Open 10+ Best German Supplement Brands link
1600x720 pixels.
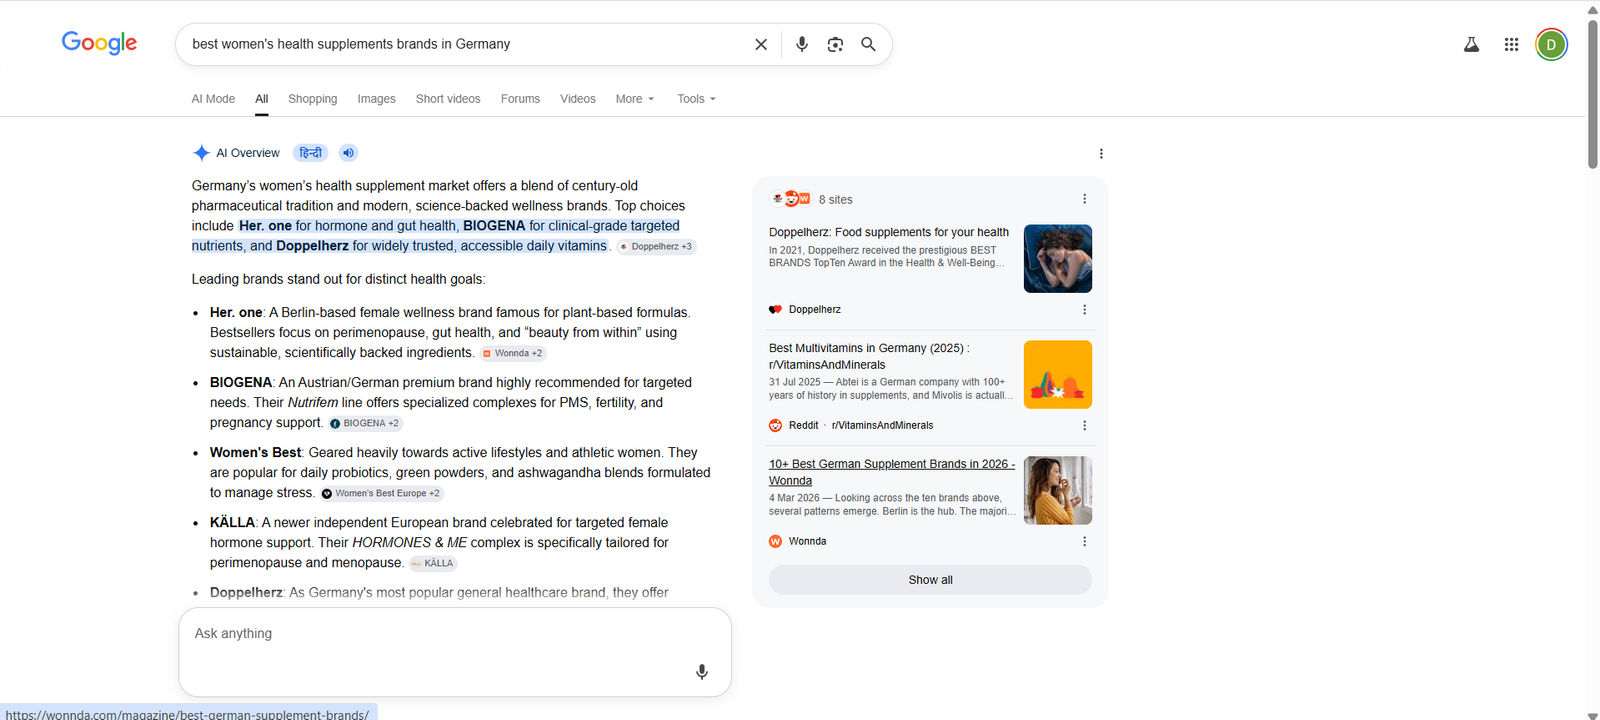tap(891, 472)
